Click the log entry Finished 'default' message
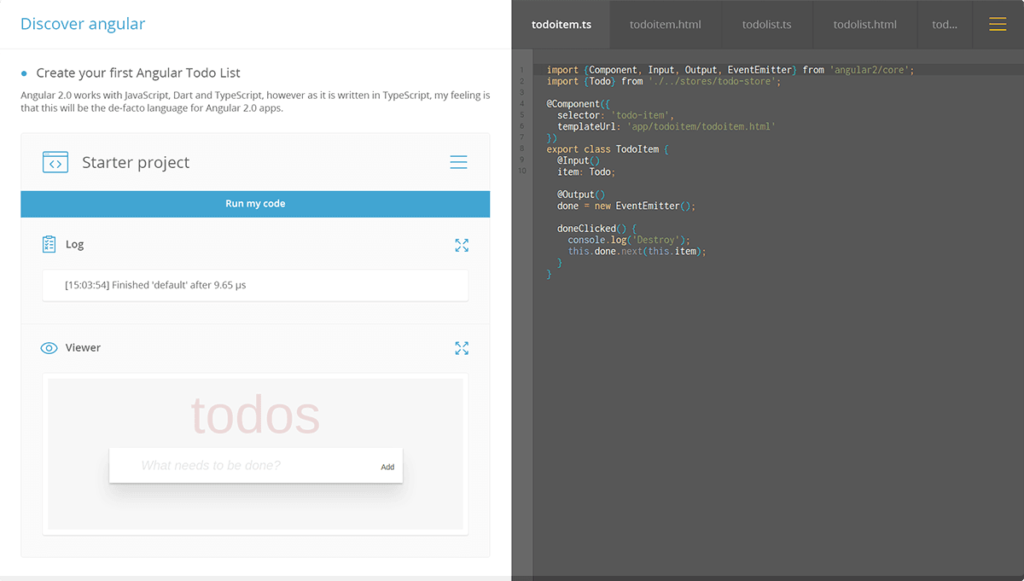Image resolution: width=1024 pixels, height=581 pixels. (155, 285)
